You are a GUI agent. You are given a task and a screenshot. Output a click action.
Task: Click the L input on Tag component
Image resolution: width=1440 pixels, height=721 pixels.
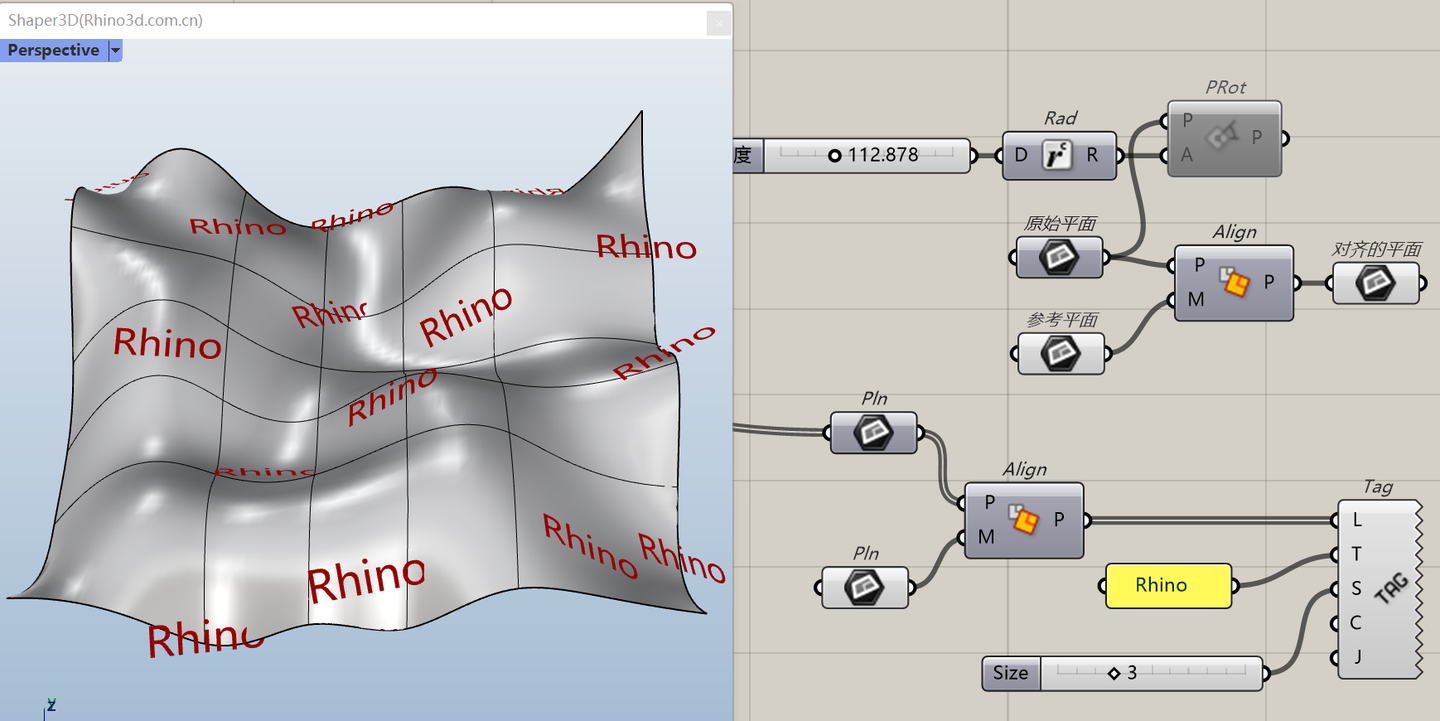pyautogui.click(x=1357, y=520)
